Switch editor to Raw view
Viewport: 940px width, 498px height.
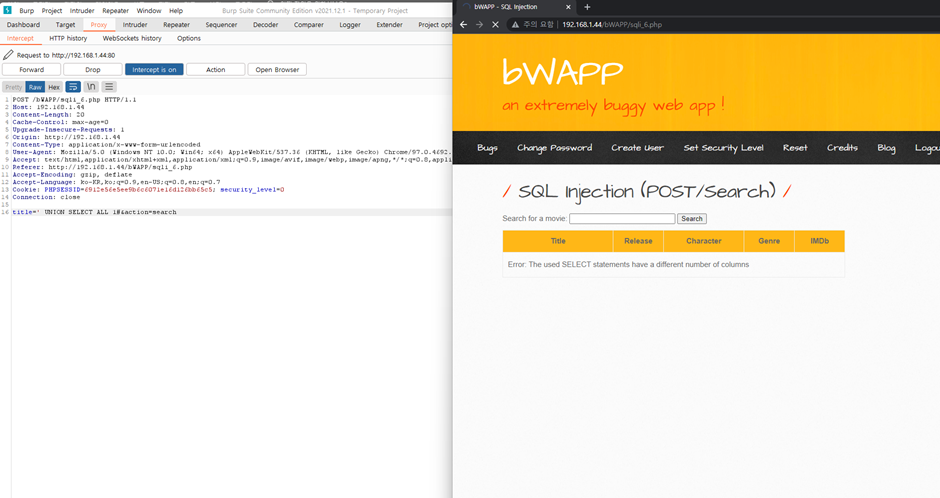[35, 87]
